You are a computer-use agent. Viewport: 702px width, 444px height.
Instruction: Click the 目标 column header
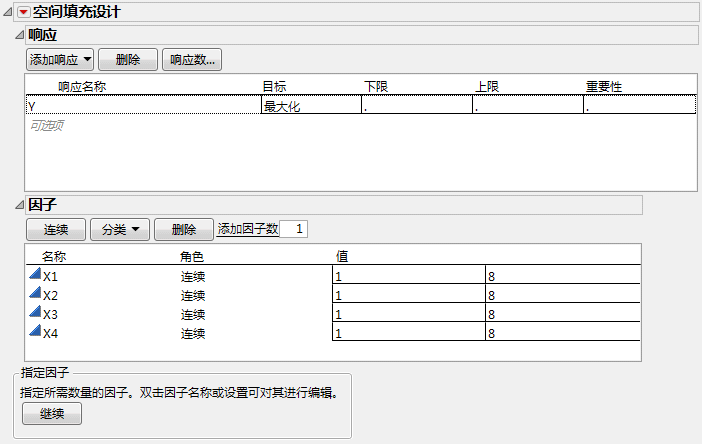(274, 86)
